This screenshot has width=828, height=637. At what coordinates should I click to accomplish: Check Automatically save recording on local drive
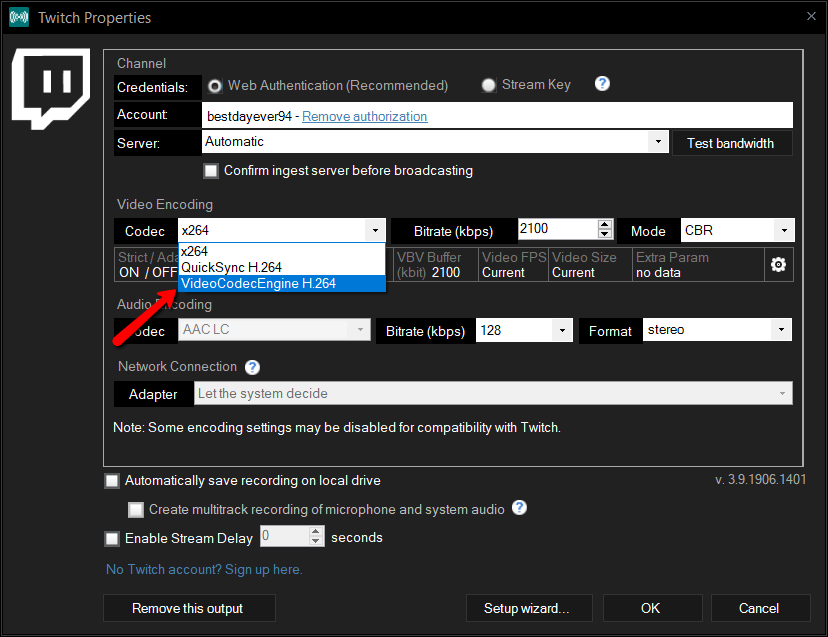point(112,481)
